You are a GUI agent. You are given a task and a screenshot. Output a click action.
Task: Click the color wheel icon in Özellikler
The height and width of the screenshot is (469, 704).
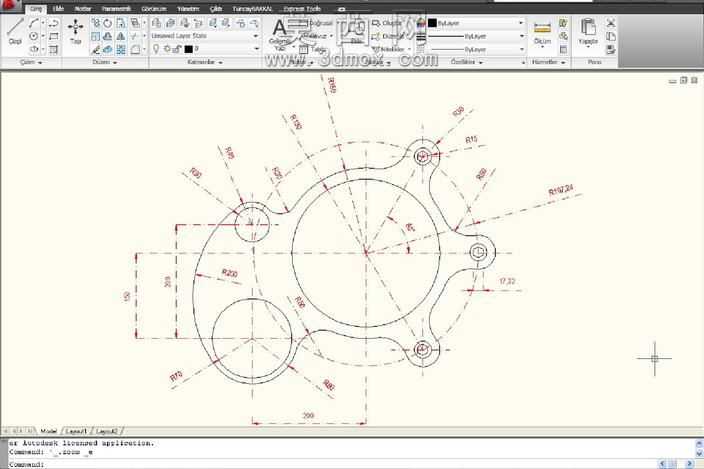coord(421,23)
